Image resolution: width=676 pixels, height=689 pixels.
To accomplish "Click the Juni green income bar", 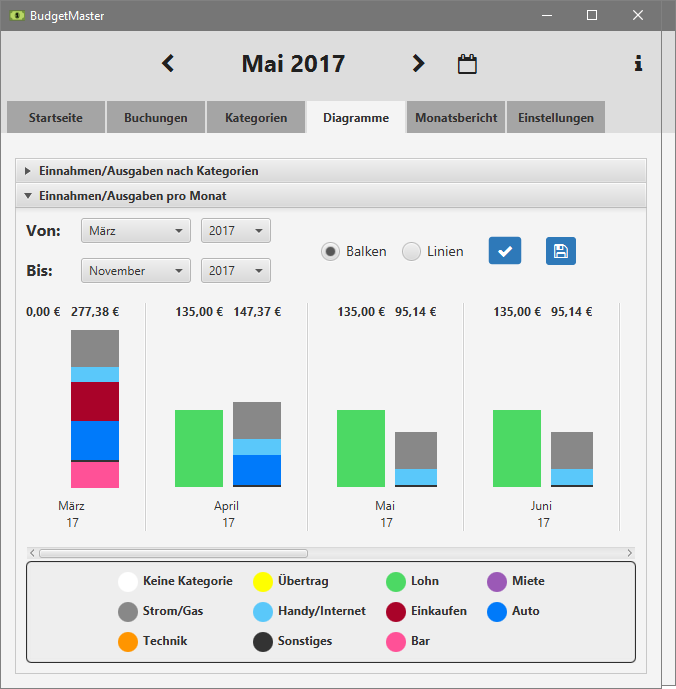I will click(517, 448).
